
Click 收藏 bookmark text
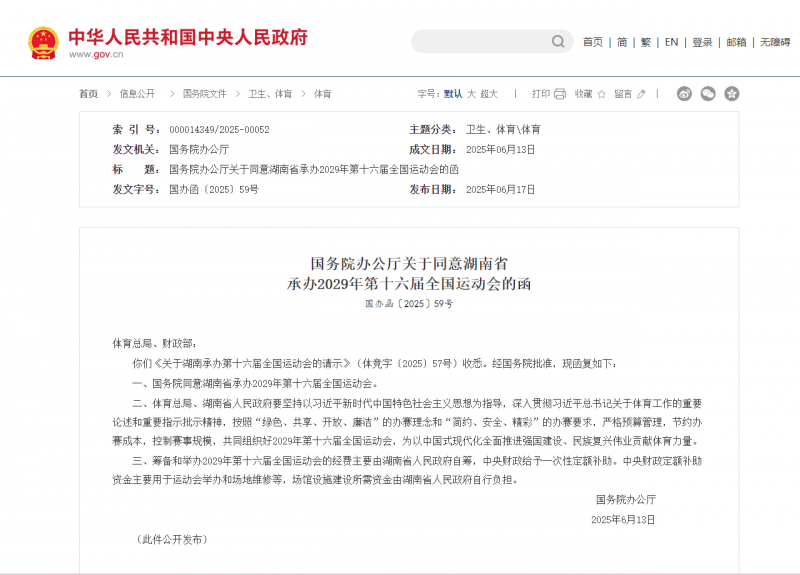click(584, 94)
